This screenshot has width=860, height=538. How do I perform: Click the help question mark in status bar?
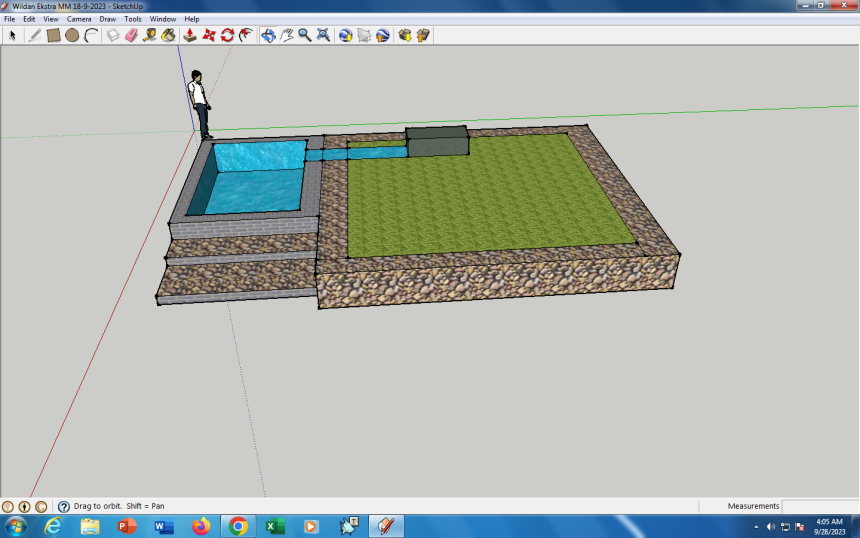[x=63, y=507]
